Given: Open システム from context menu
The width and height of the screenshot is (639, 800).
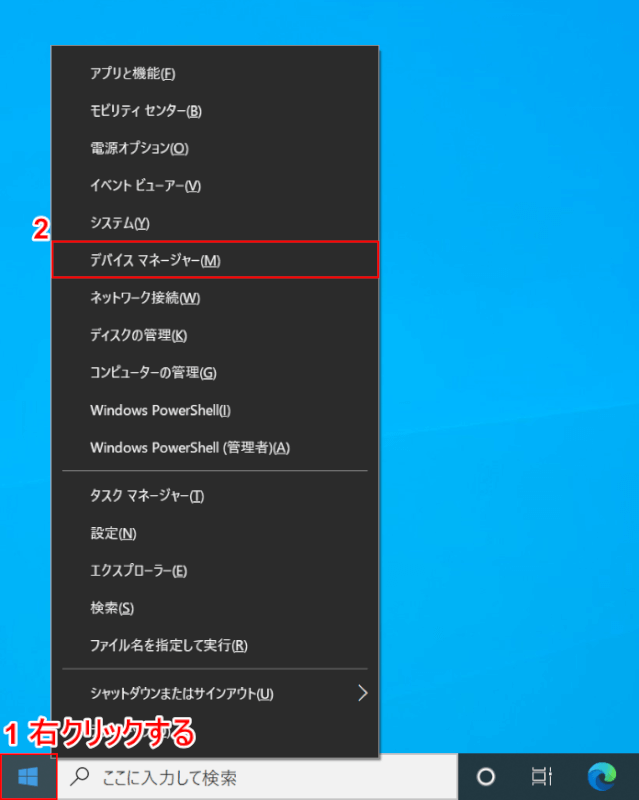Looking at the screenshot, I should pos(119,223).
